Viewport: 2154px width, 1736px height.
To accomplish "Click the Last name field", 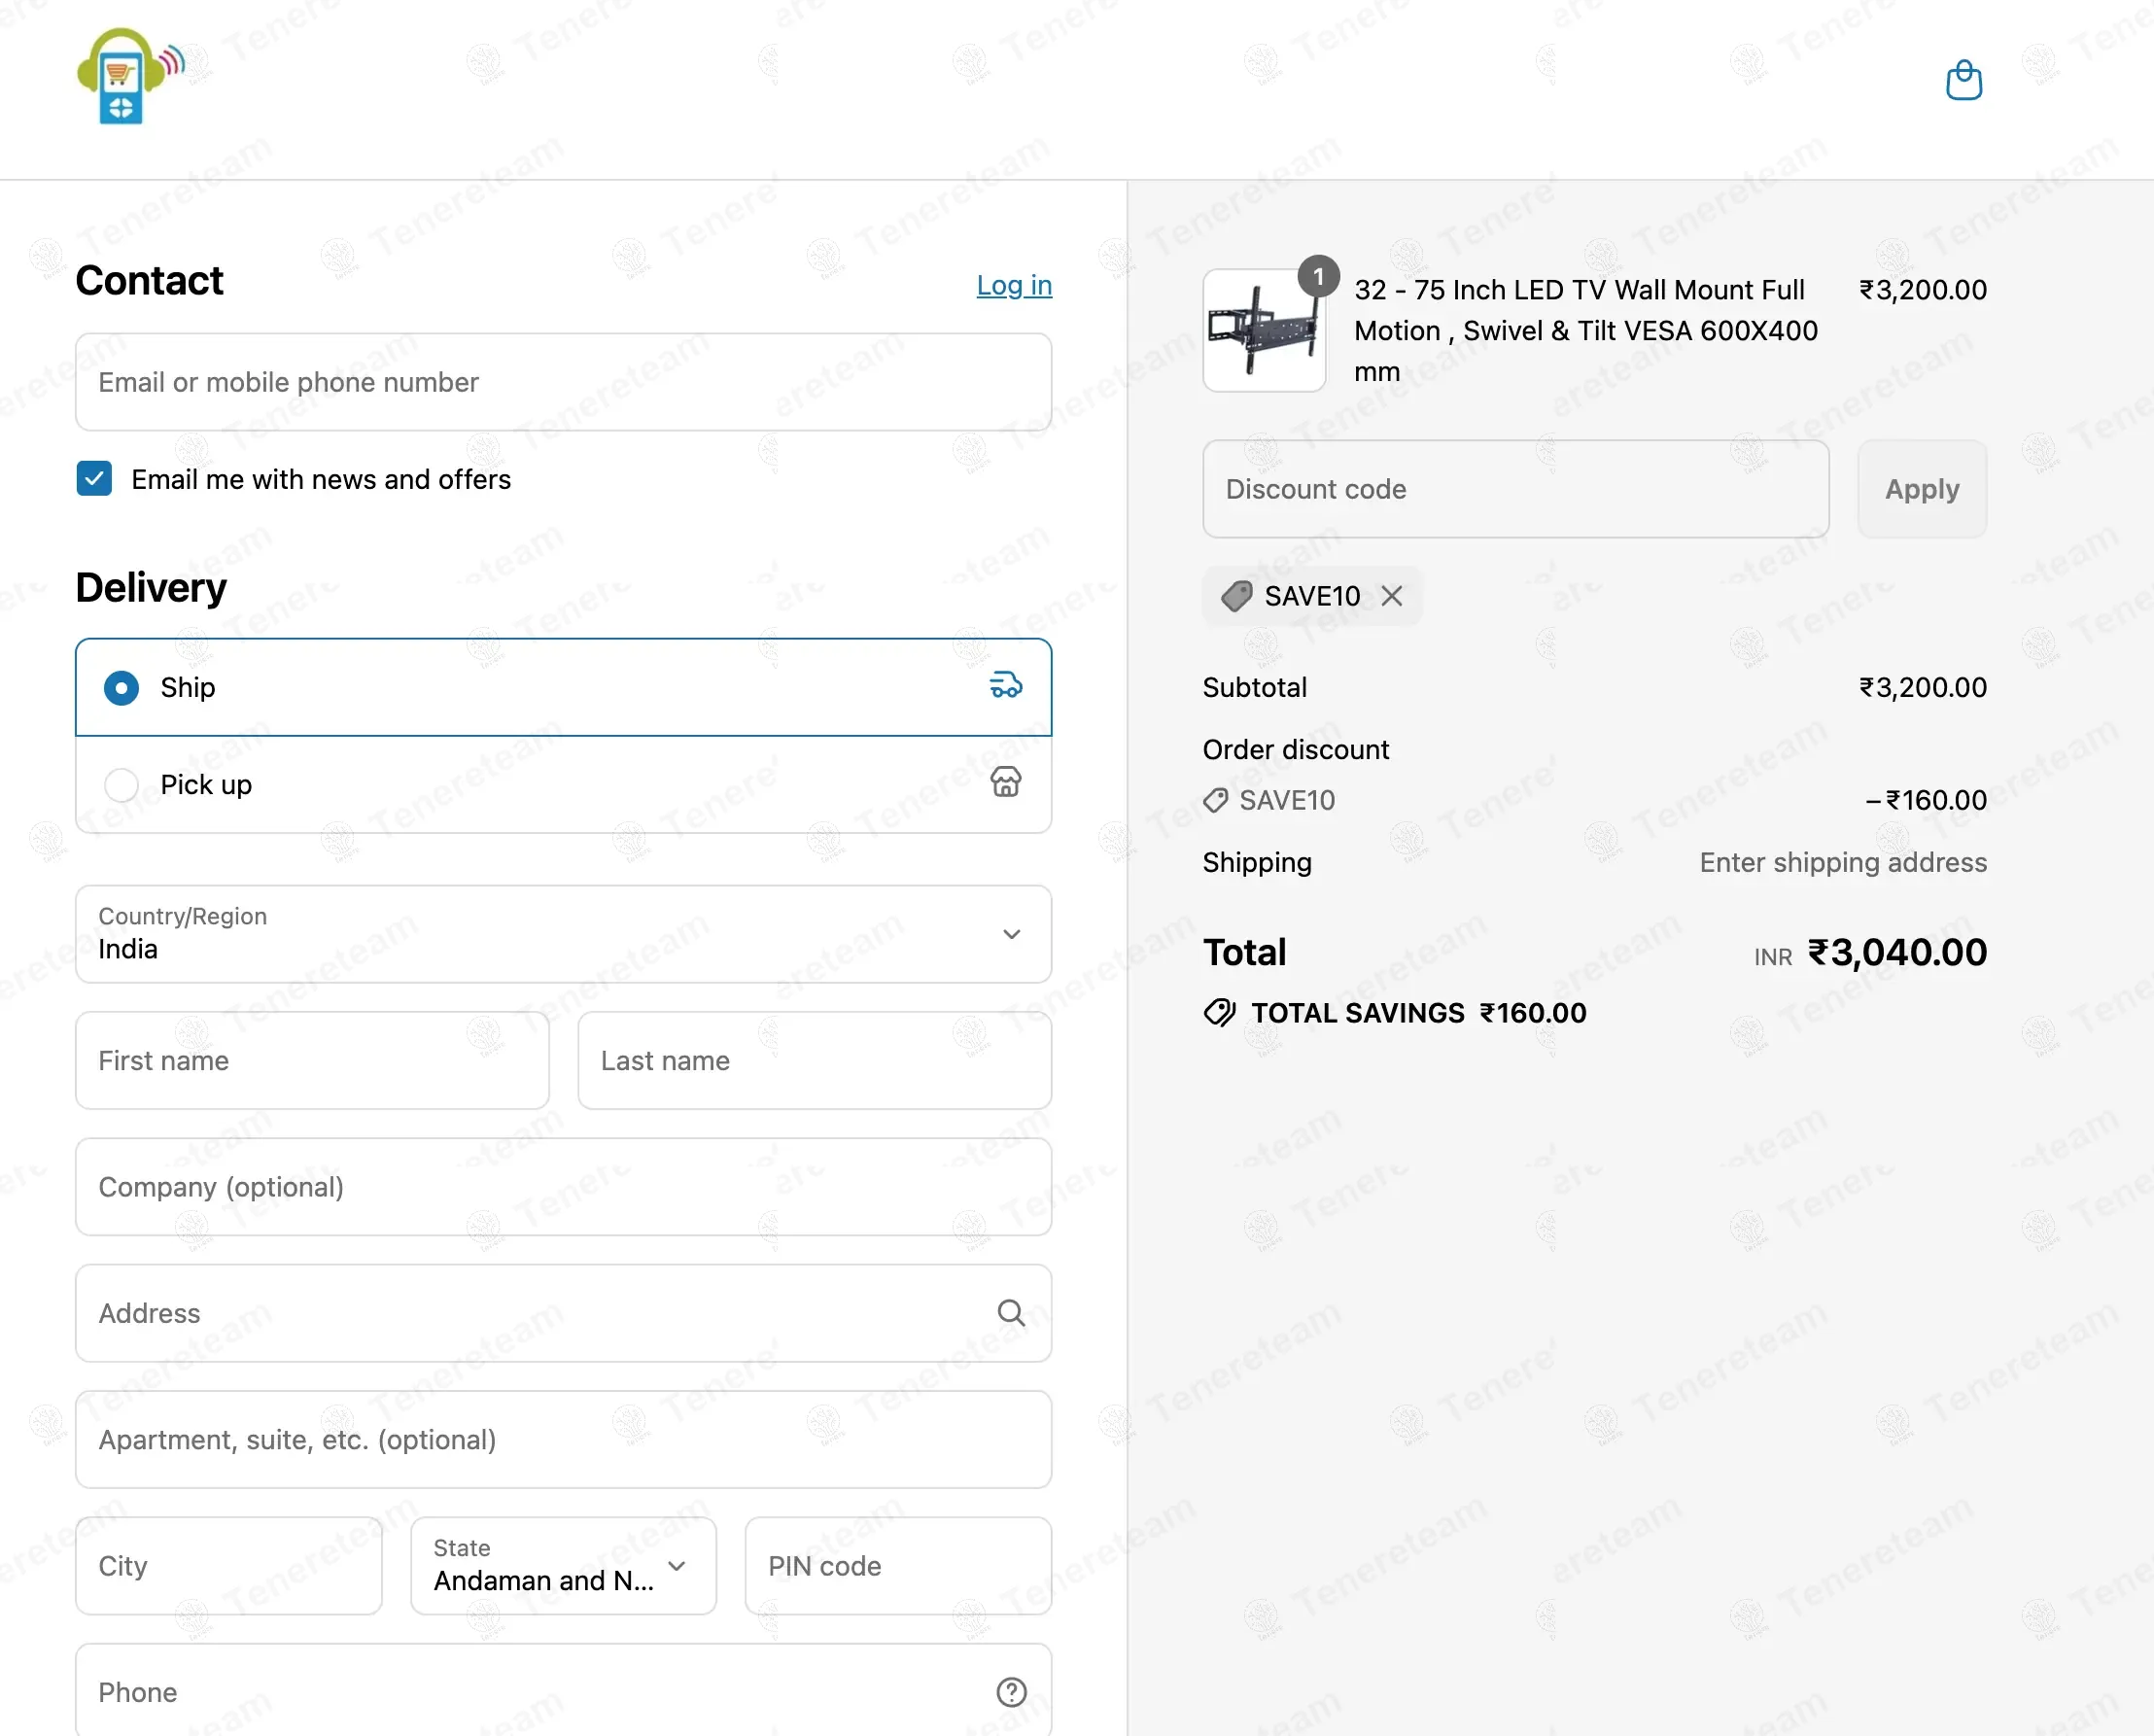I will tap(814, 1060).
